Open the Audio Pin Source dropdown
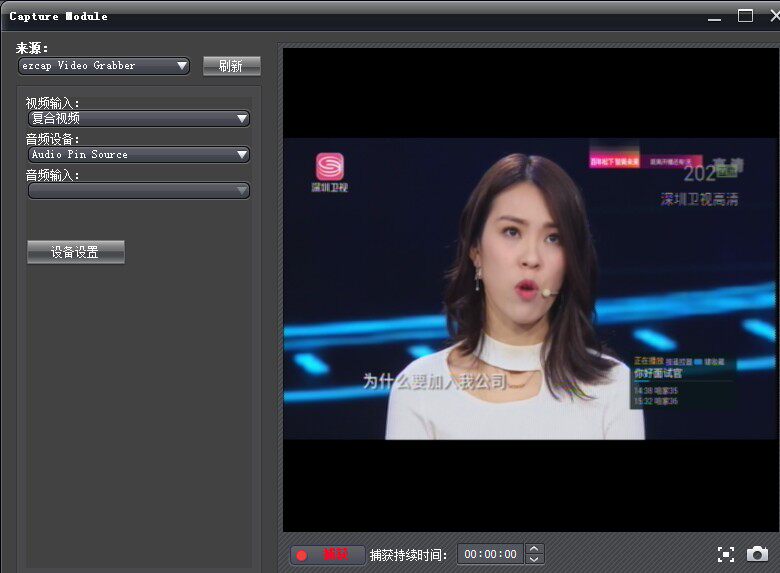The image size is (780, 573). [x=139, y=155]
